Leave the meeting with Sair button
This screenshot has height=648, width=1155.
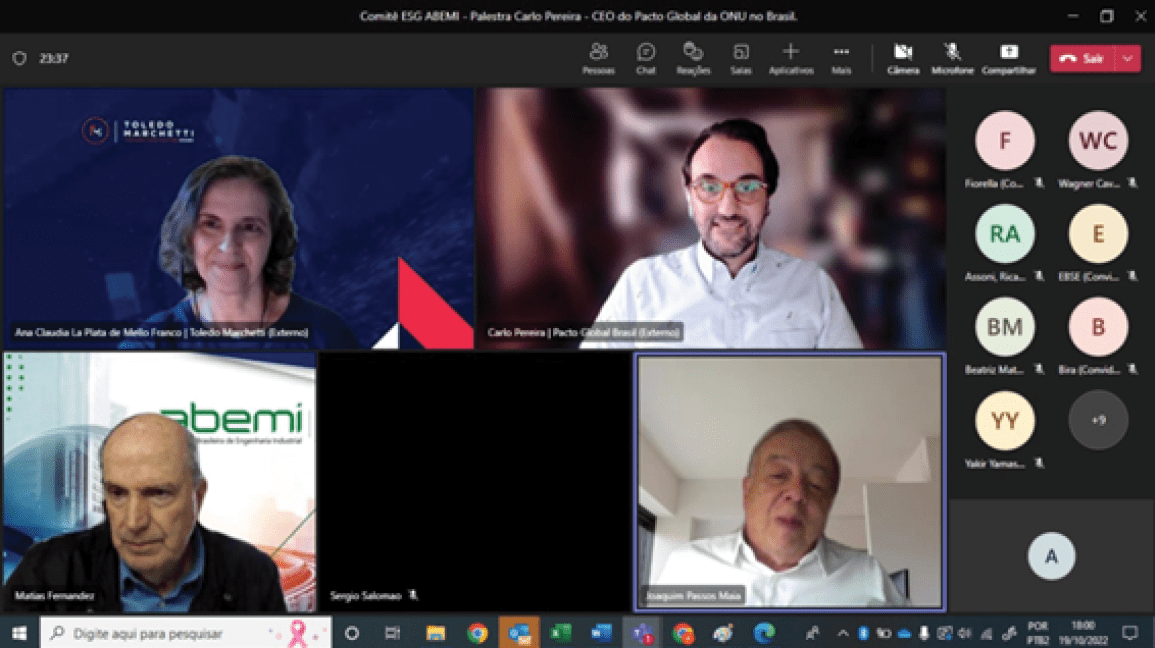(x=1081, y=58)
